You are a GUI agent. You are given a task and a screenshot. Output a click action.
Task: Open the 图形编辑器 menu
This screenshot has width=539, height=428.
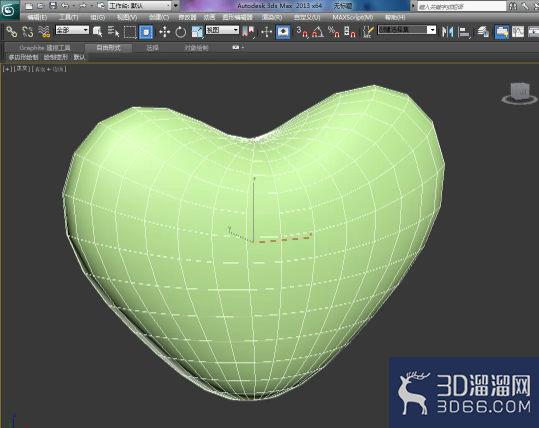click(x=238, y=17)
